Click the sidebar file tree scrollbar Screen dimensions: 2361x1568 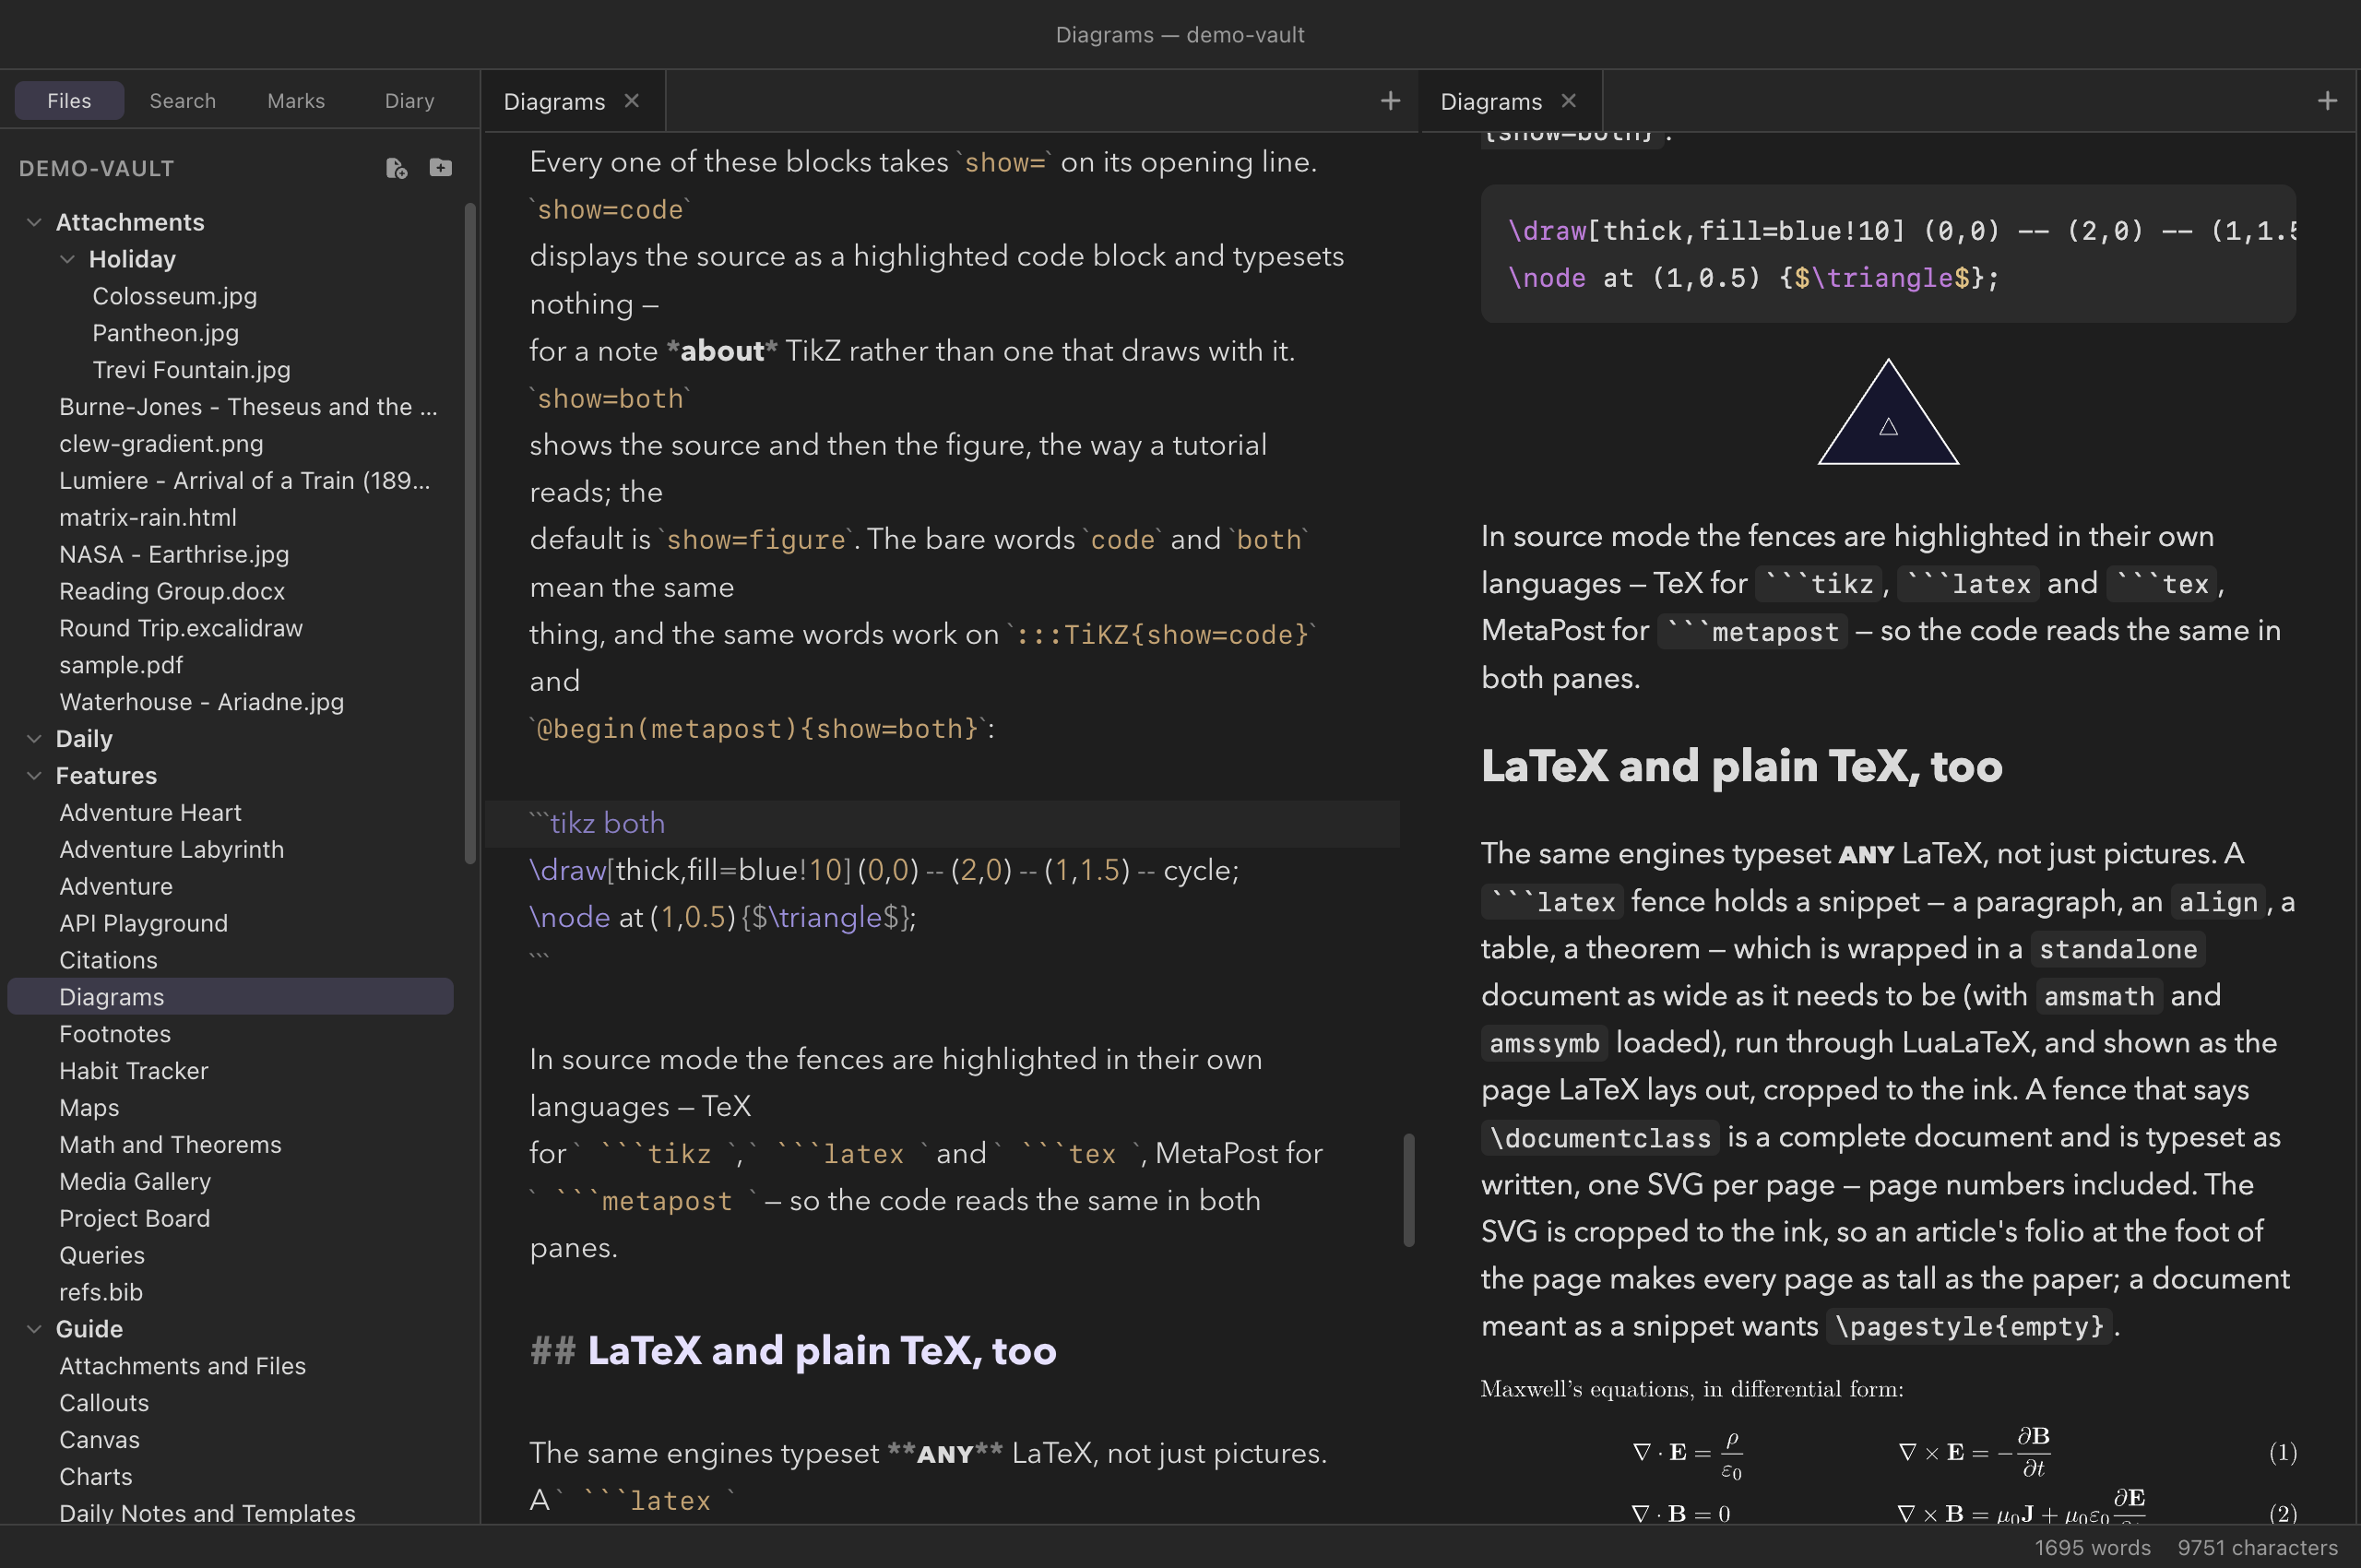(x=470, y=533)
